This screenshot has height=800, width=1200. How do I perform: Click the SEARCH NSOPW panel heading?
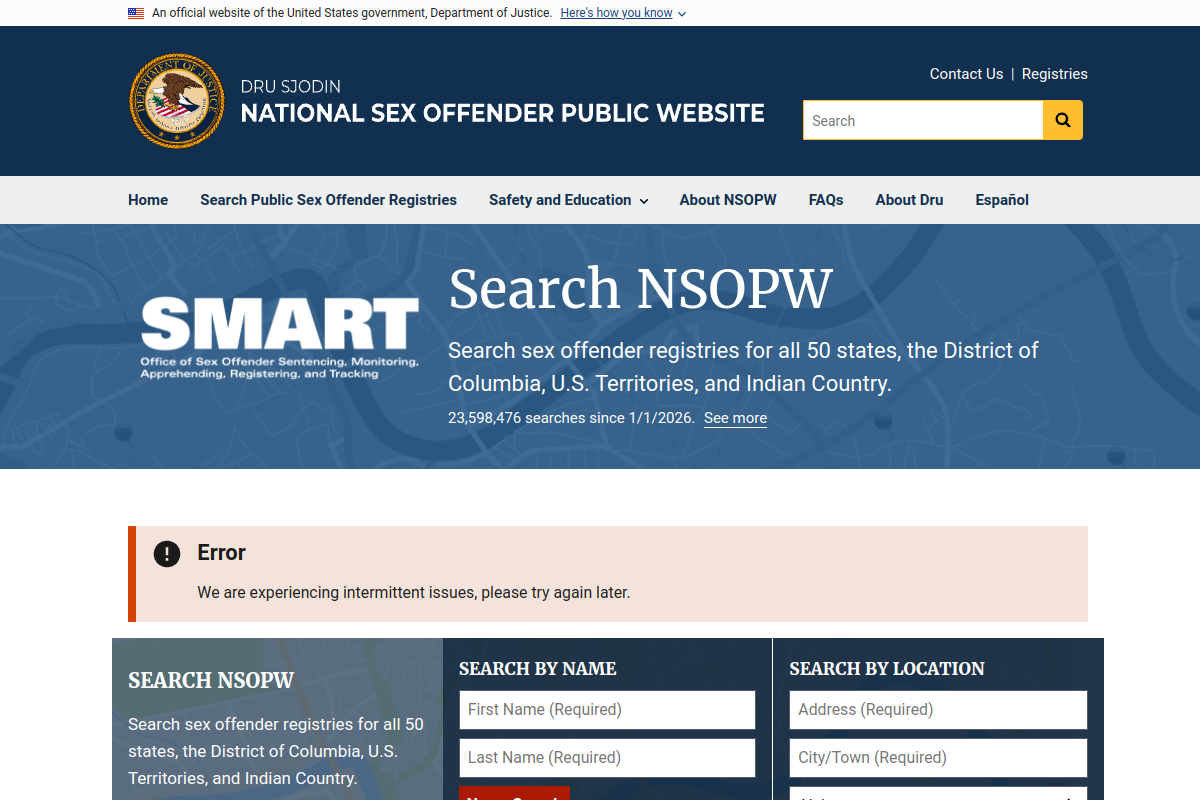(211, 681)
